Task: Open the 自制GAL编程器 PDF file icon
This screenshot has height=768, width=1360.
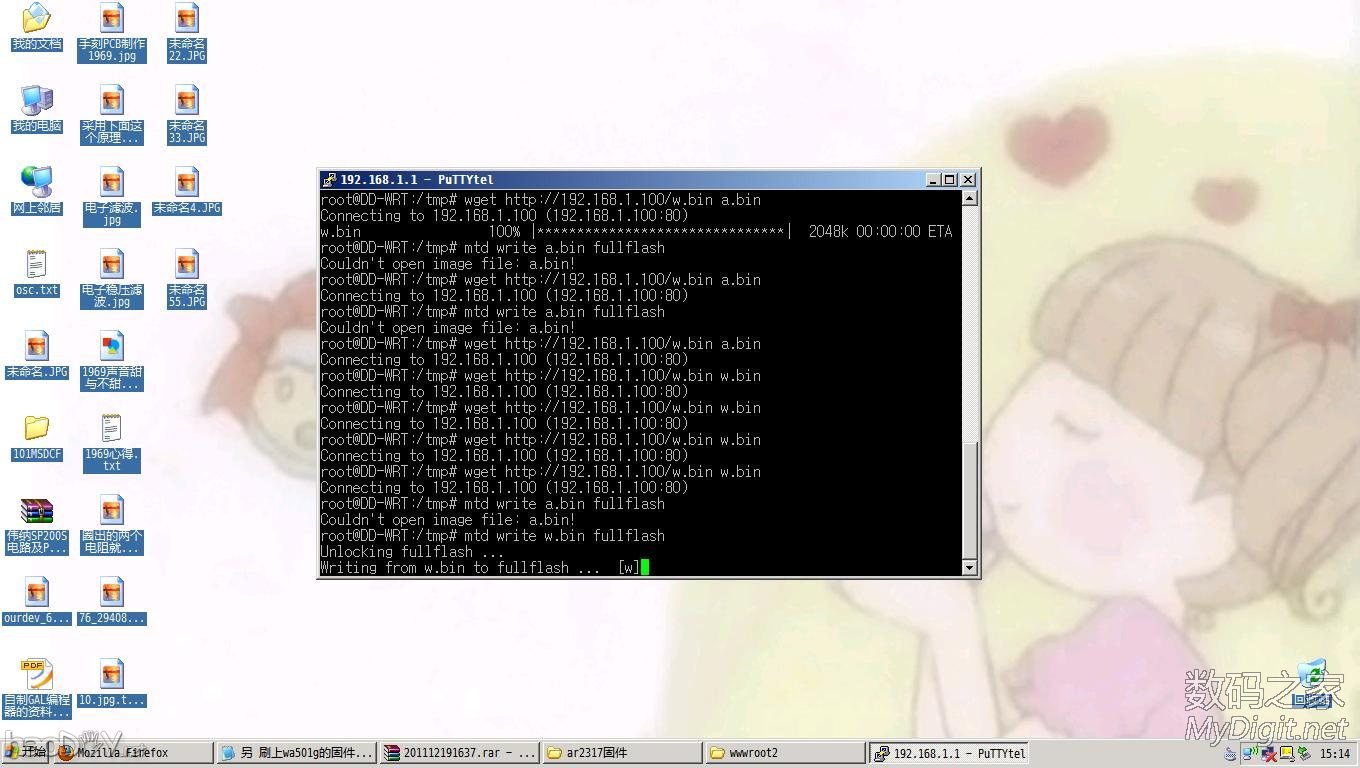Action: 36,675
